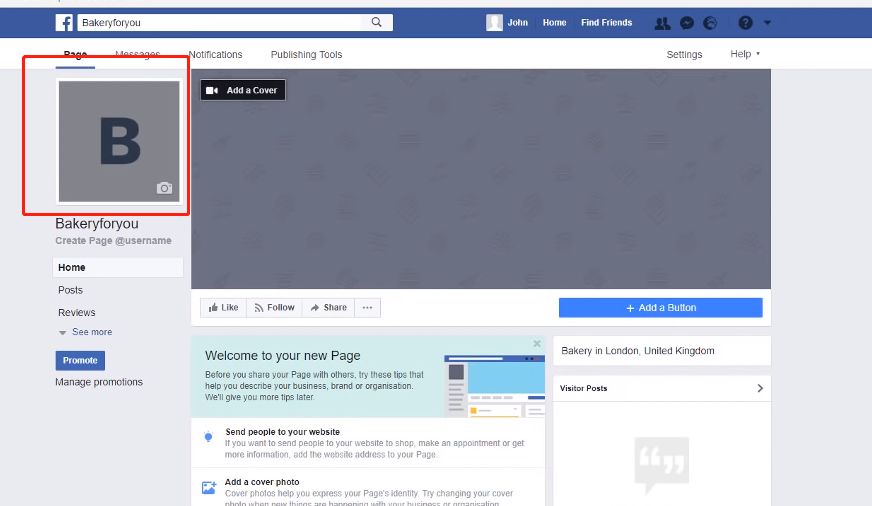
Task: Click the help question mark icon
Action: [x=745, y=23]
